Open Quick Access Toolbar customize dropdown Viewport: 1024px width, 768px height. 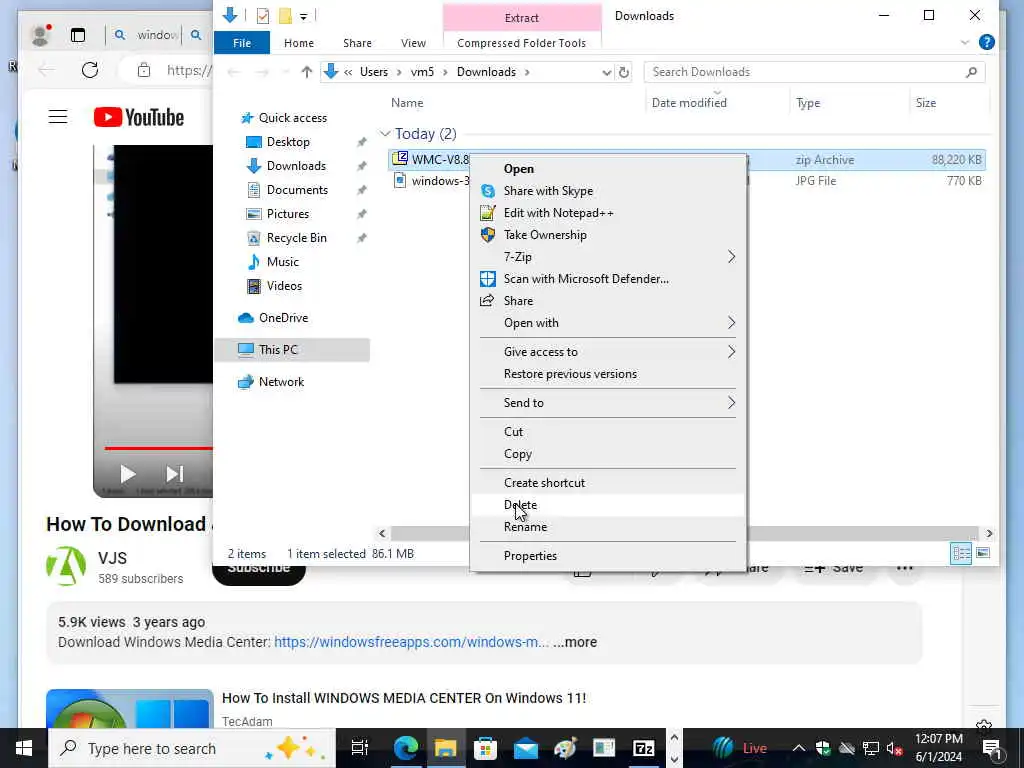coord(304,16)
